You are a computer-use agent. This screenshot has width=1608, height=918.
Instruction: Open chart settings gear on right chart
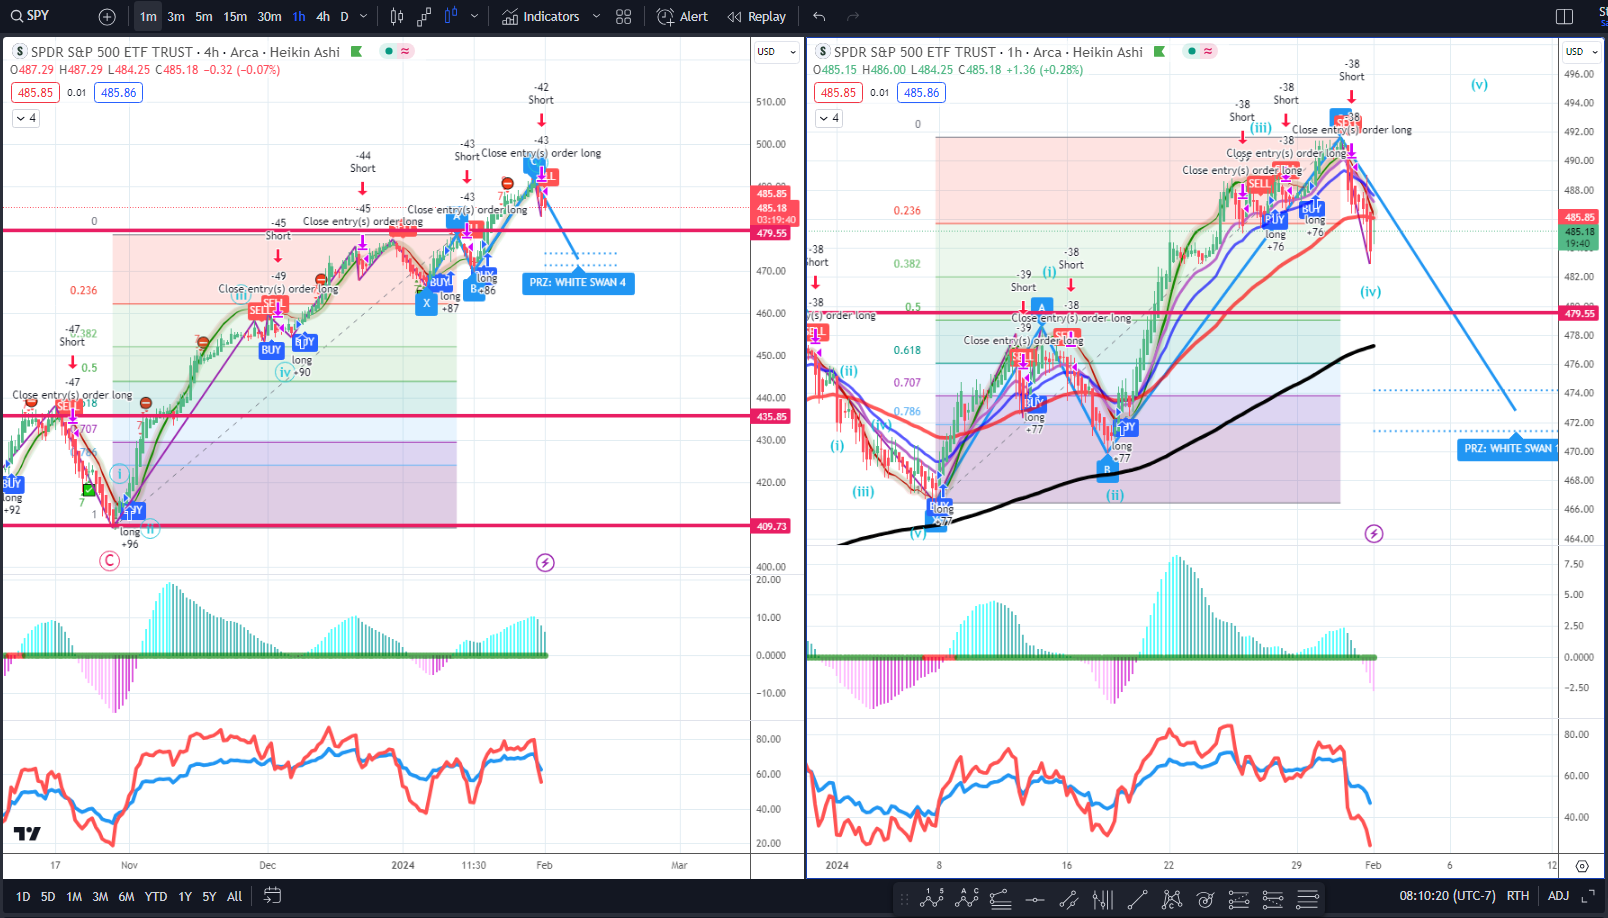tap(1582, 866)
